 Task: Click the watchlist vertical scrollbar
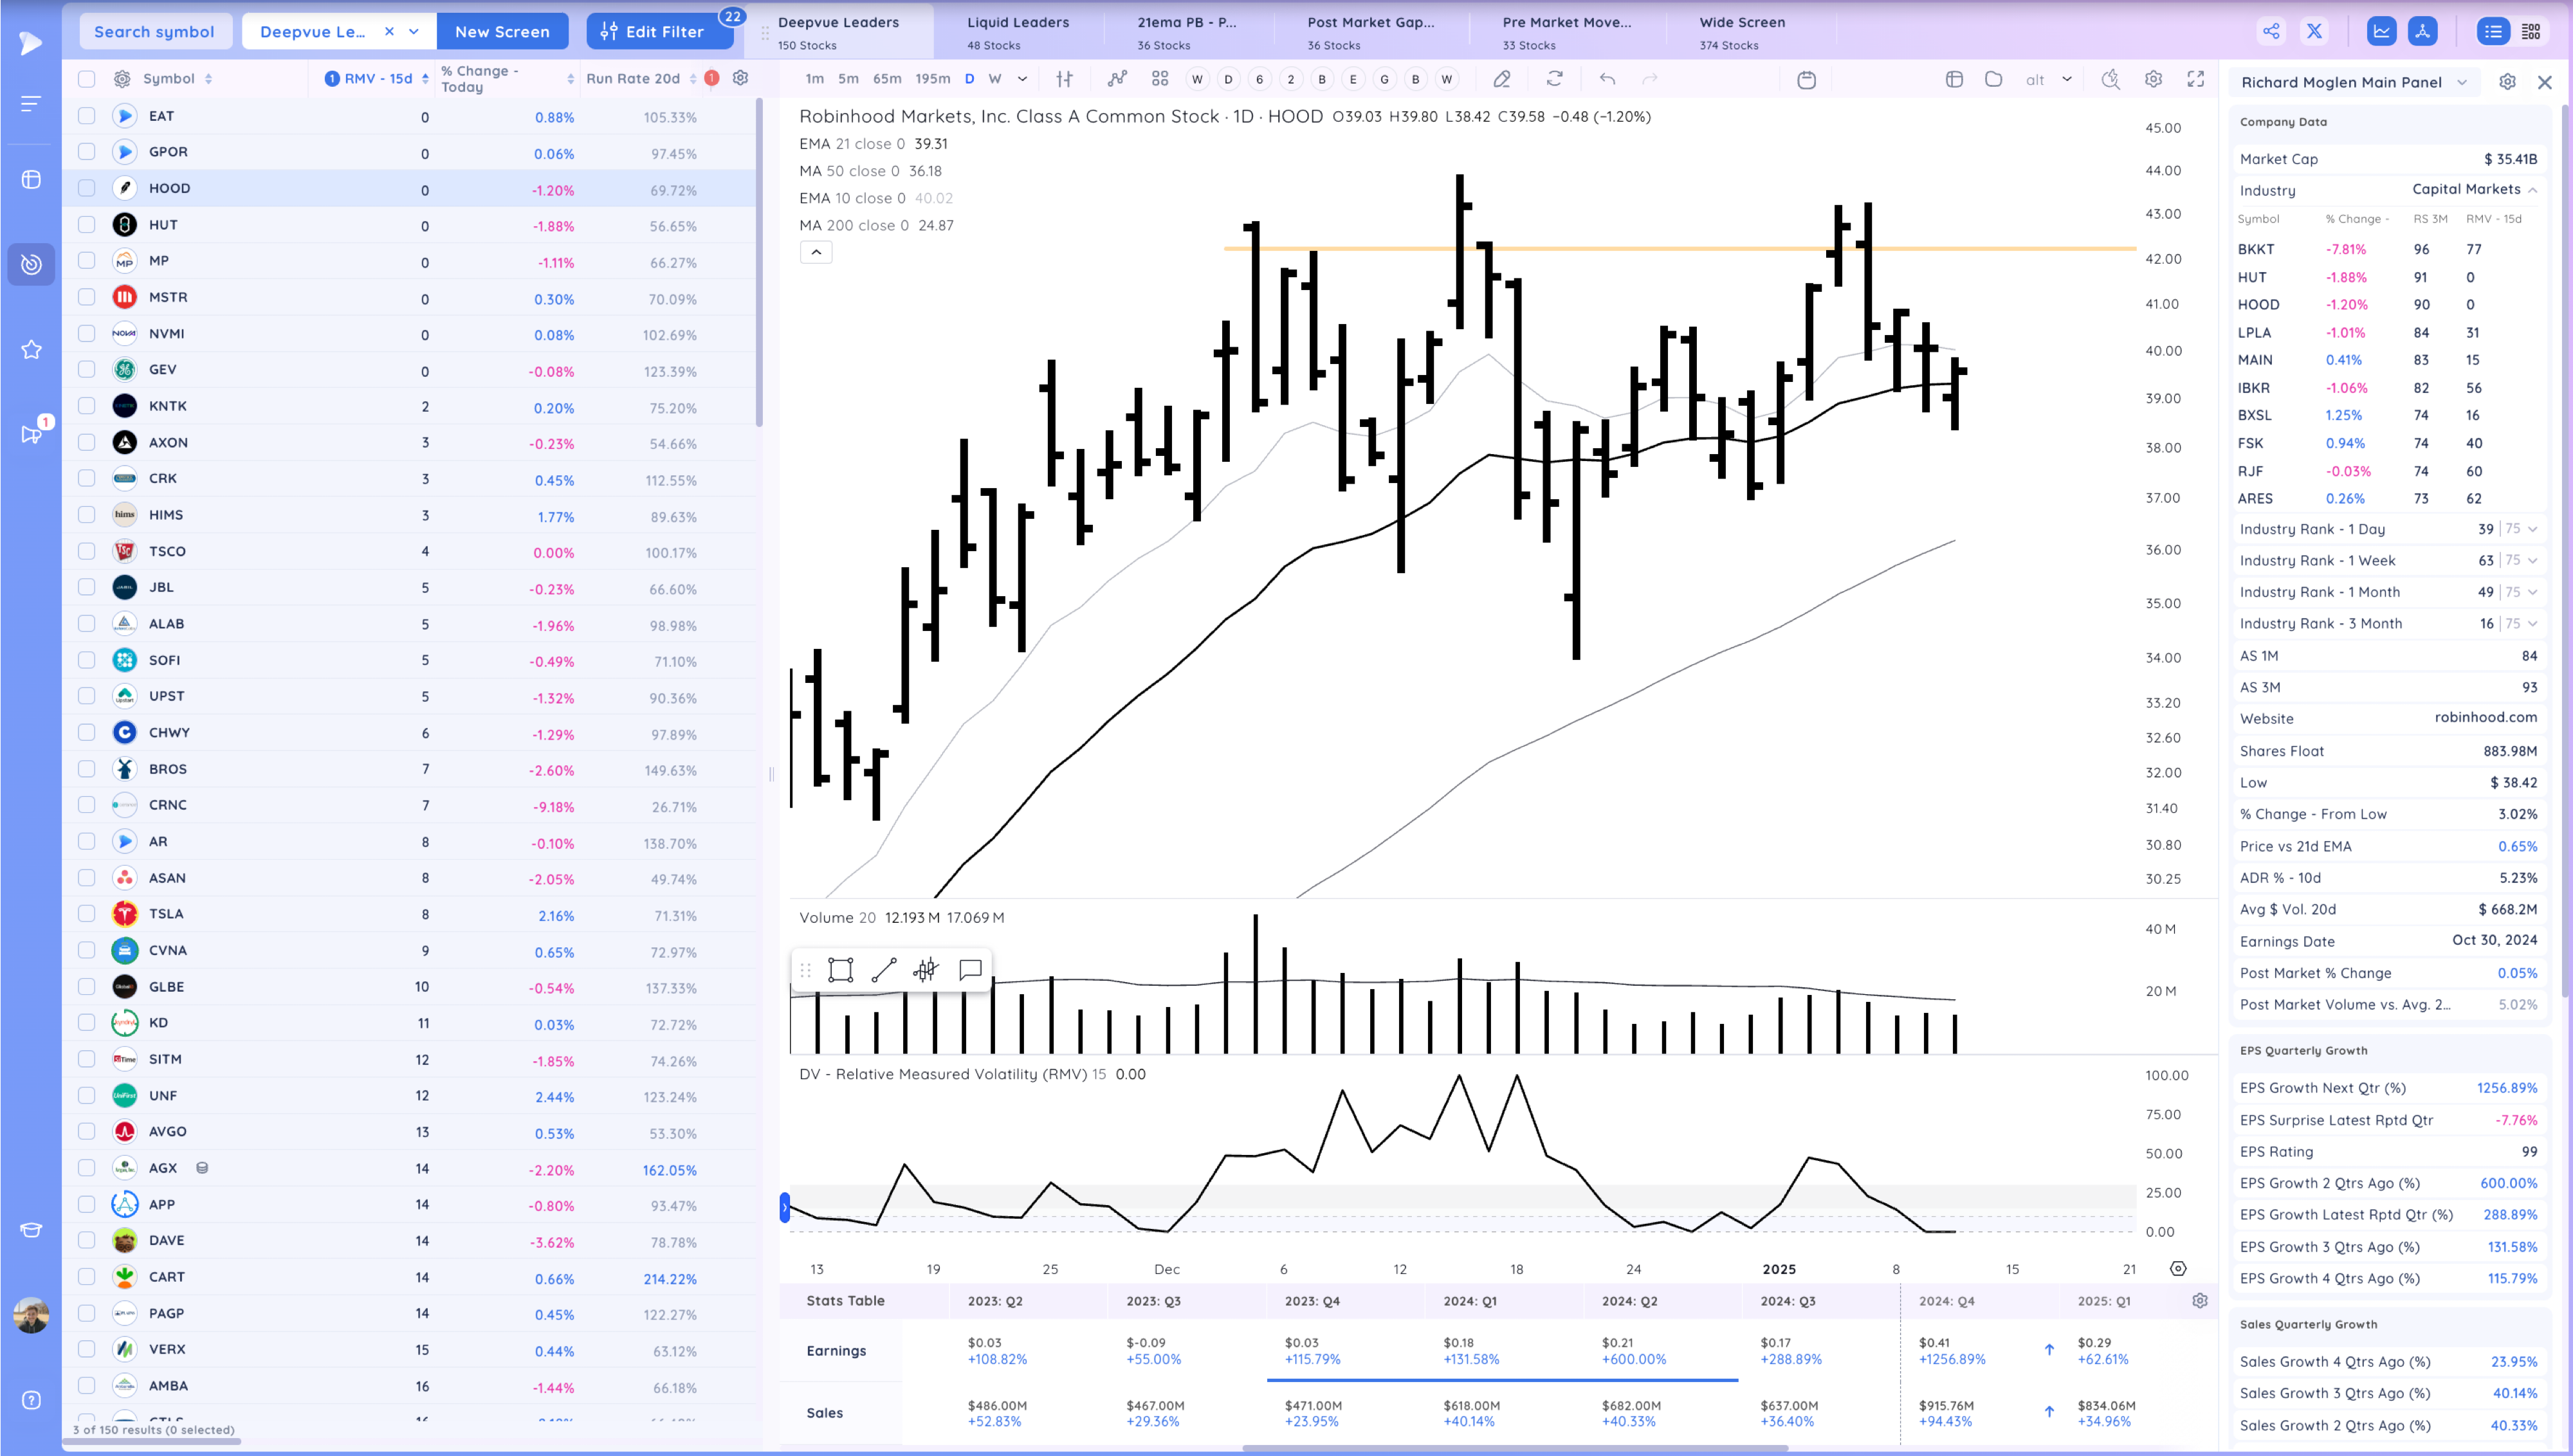coord(759,262)
